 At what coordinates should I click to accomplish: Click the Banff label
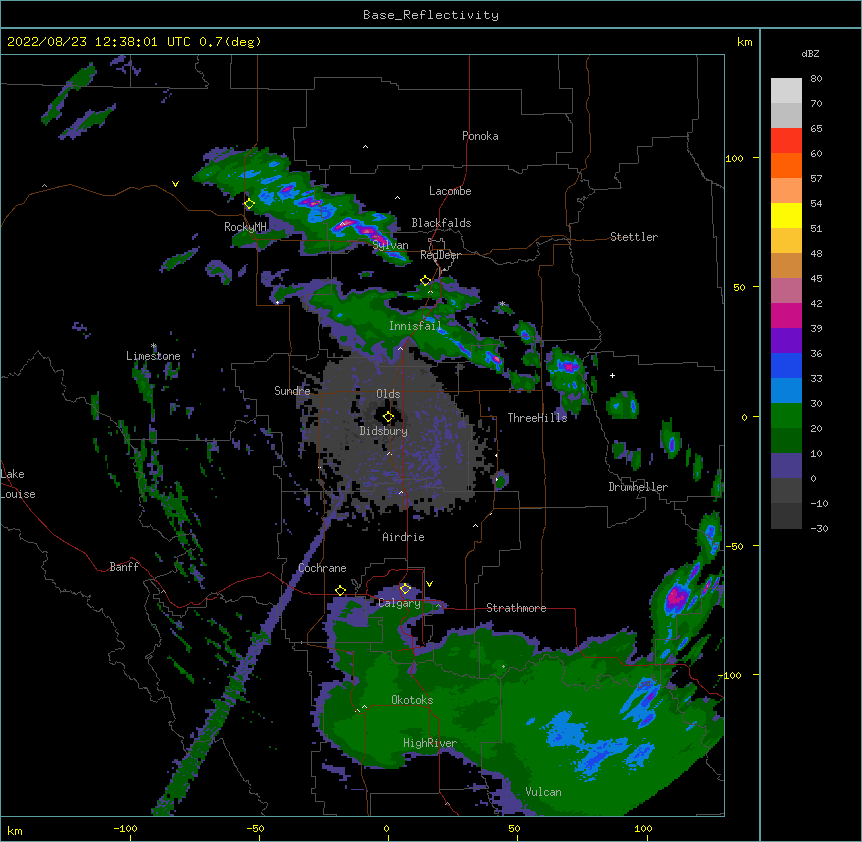(124, 567)
